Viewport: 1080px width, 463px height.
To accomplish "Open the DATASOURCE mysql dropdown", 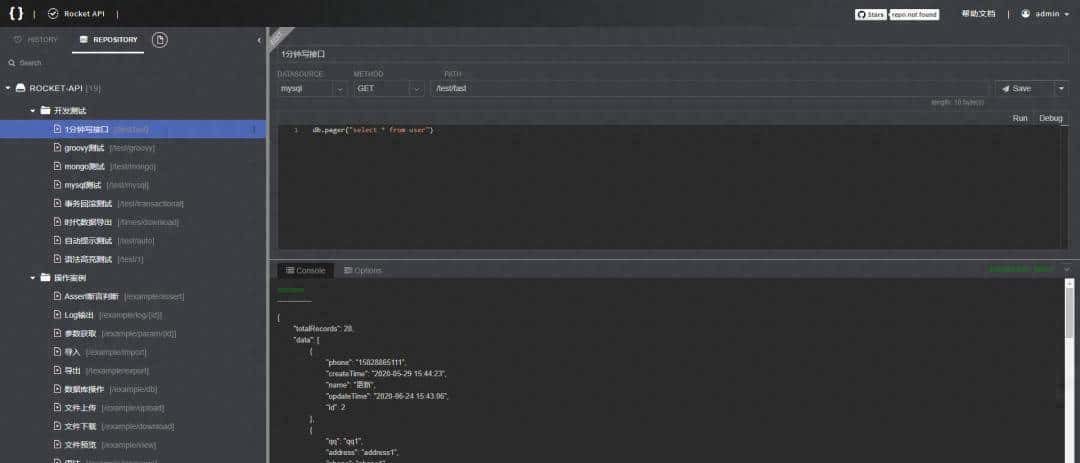I will pos(338,88).
